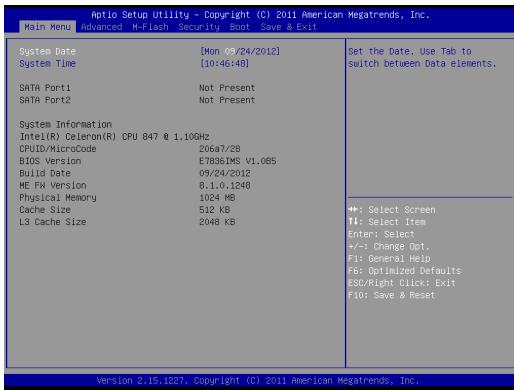Click the E7836IMS BIOS version value
Viewport: 514px width, 390px height.
click(x=238, y=161)
